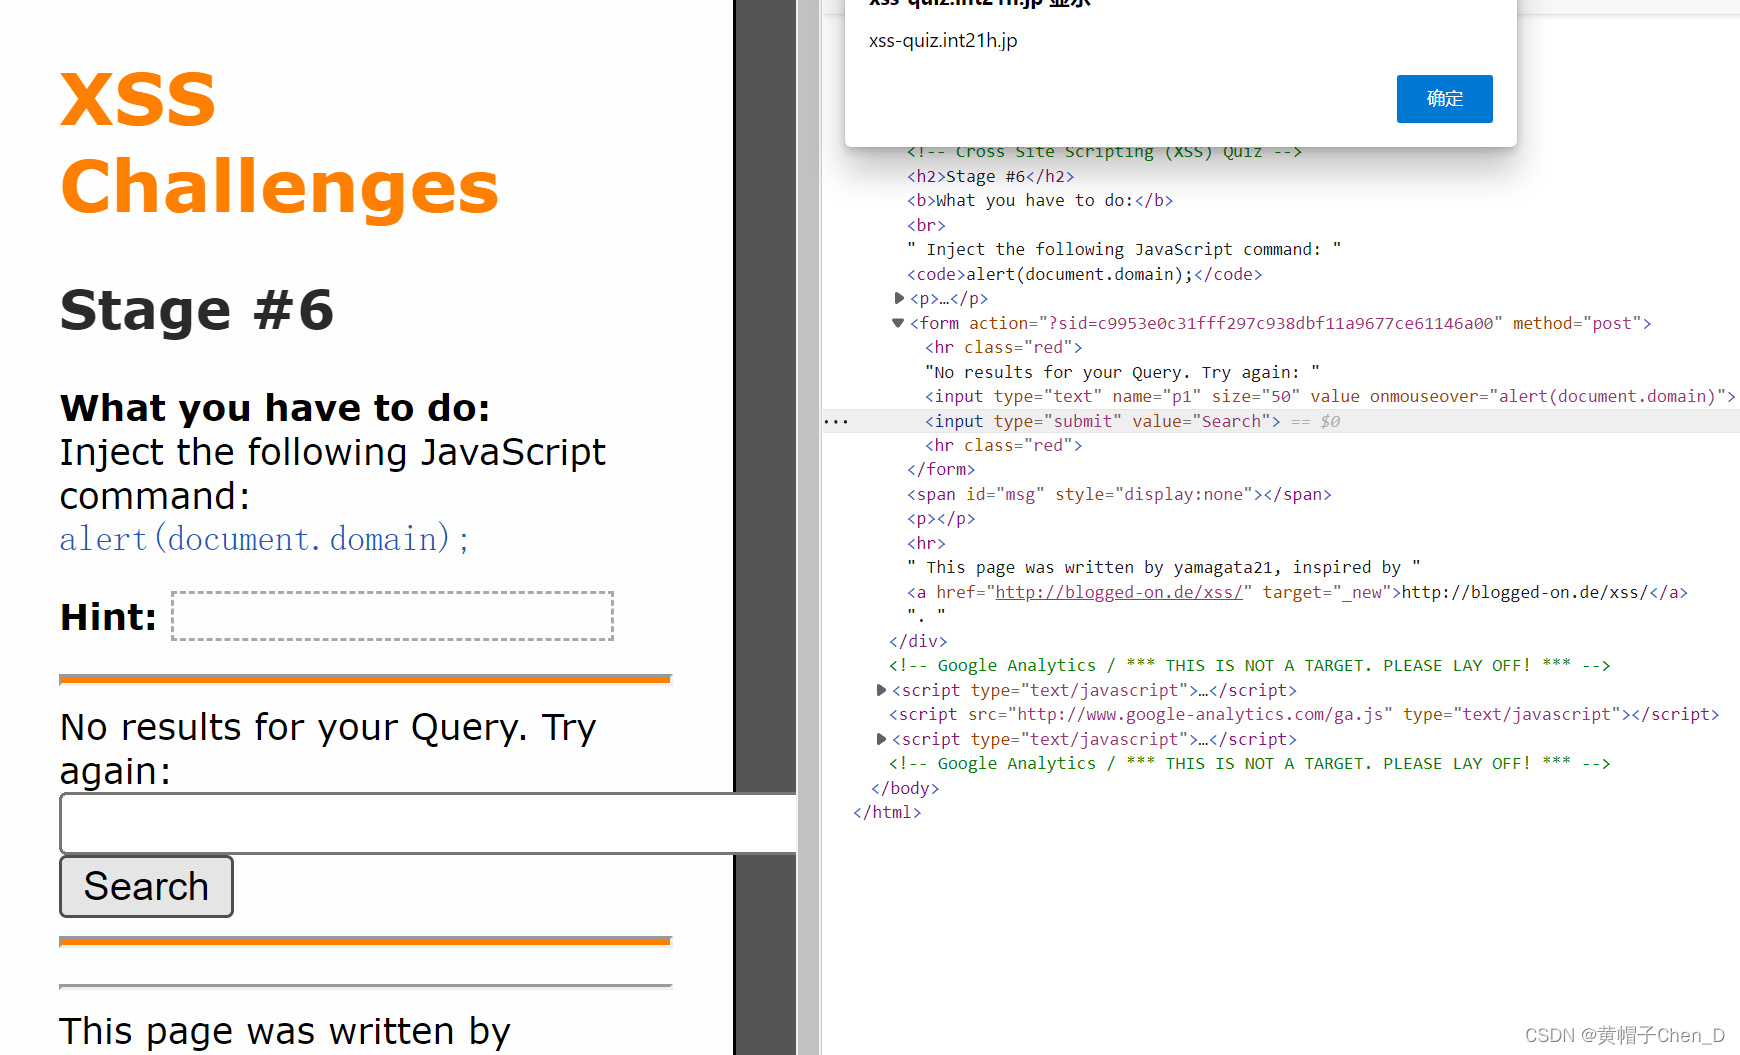1740x1055 pixels.
Task: Collapse the <form action> node
Action: click(898, 323)
